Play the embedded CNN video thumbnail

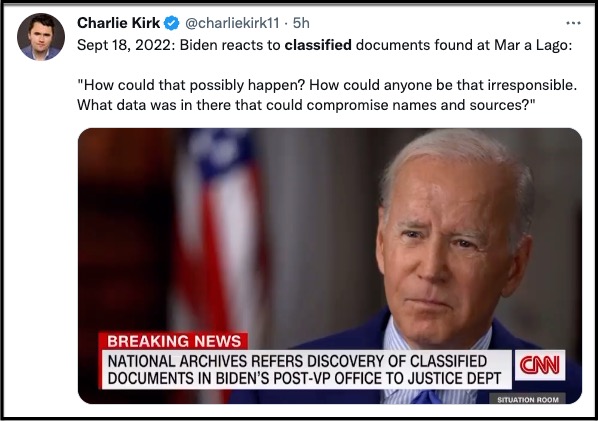(x=330, y=266)
